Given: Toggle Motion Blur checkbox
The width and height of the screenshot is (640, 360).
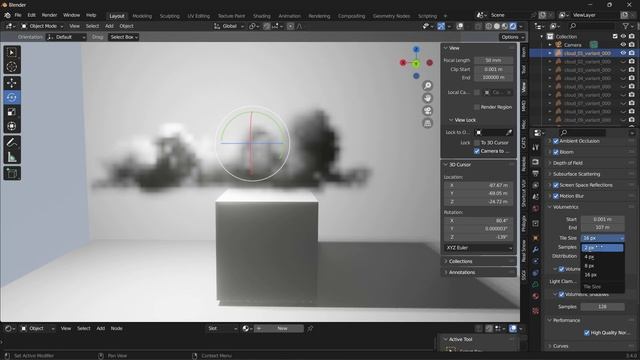Looking at the screenshot, I should [556, 196].
